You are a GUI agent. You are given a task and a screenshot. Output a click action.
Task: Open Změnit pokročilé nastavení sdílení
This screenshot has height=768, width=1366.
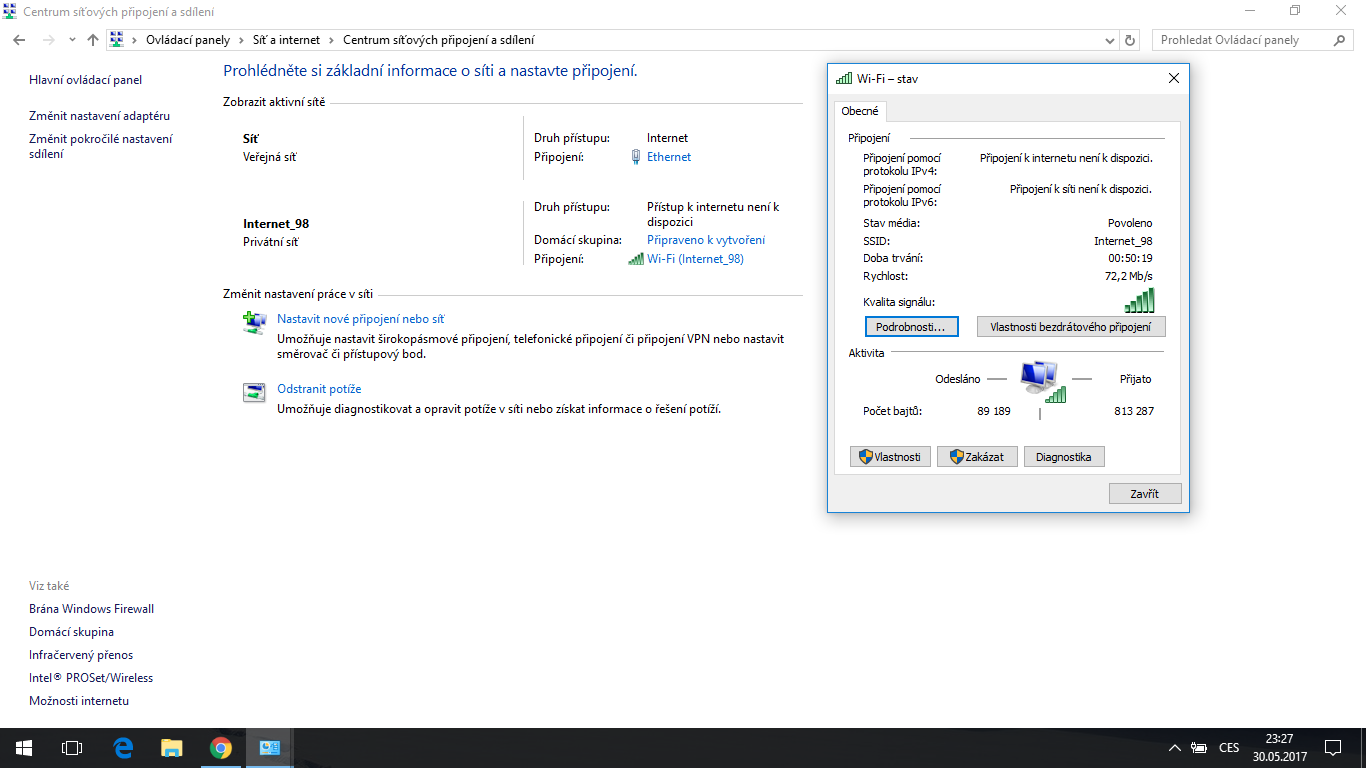coord(101,147)
